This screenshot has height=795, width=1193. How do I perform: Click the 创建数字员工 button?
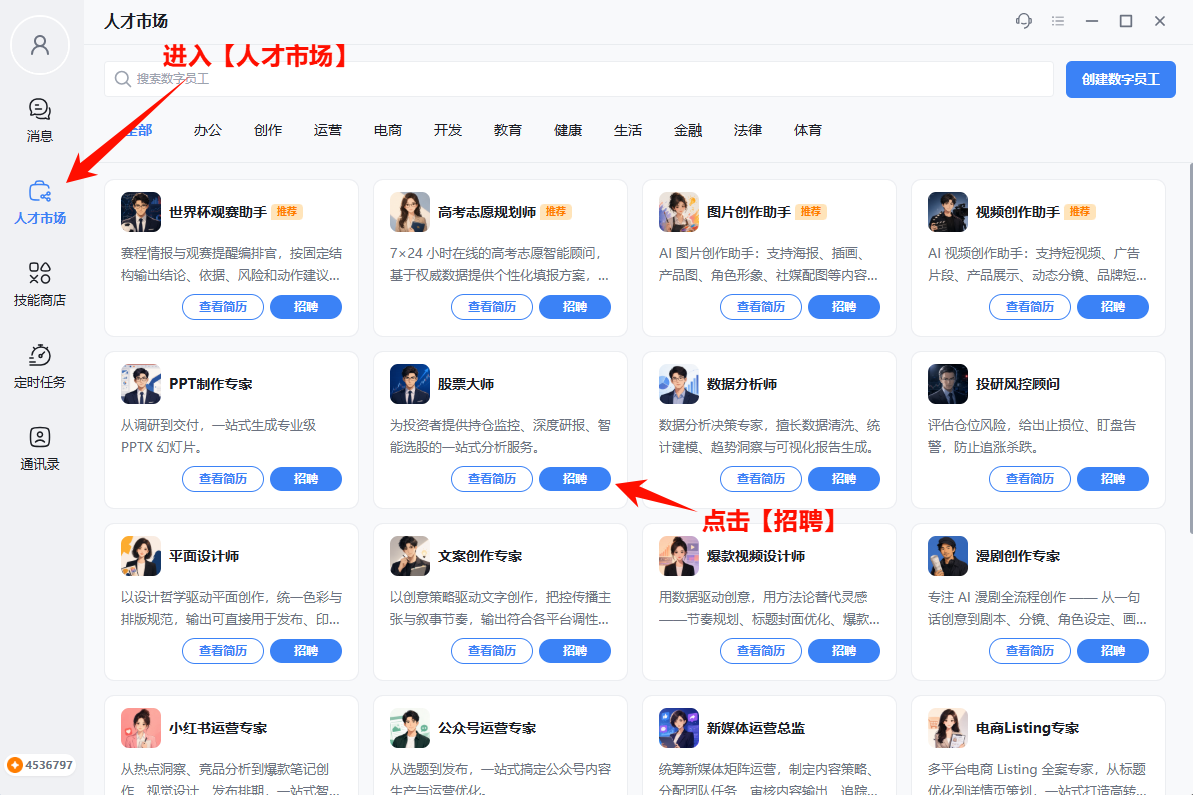point(1121,79)
